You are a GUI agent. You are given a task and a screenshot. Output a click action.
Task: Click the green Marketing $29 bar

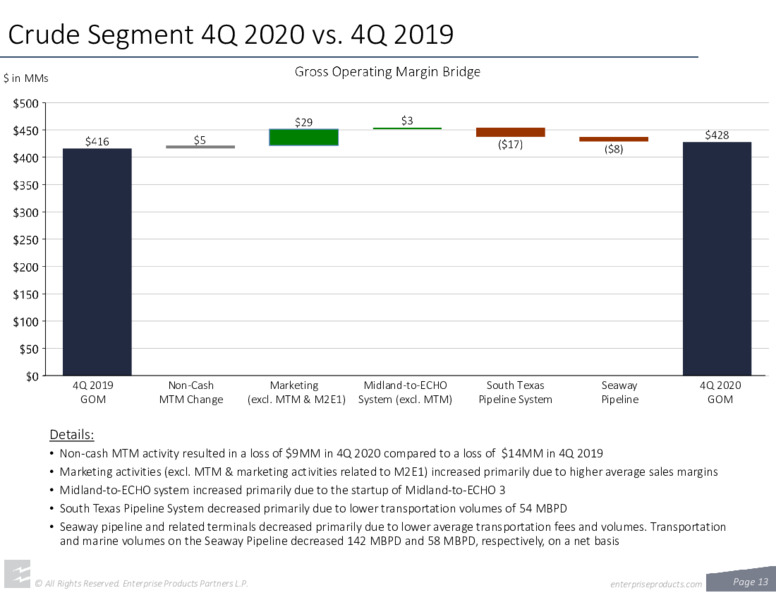304,137
